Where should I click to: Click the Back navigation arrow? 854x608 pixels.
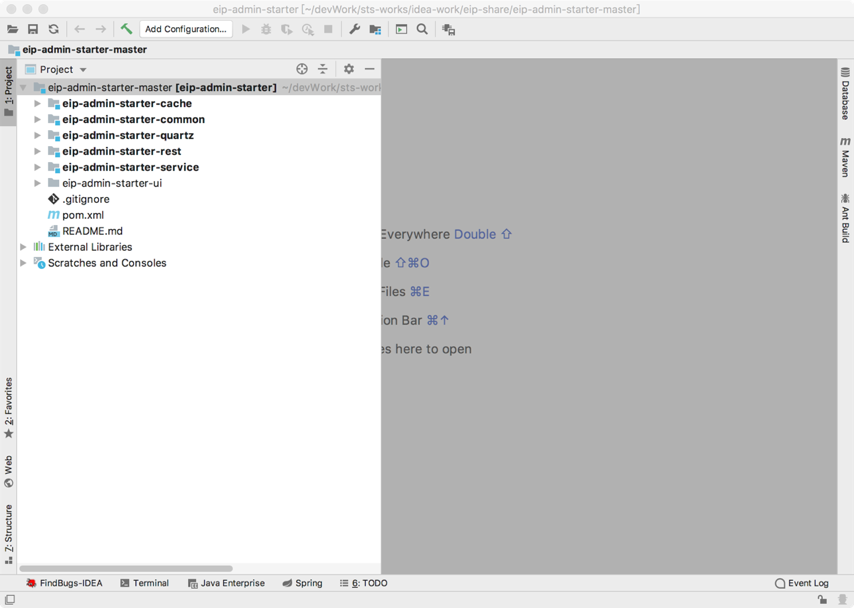click(x=80, y=29)
